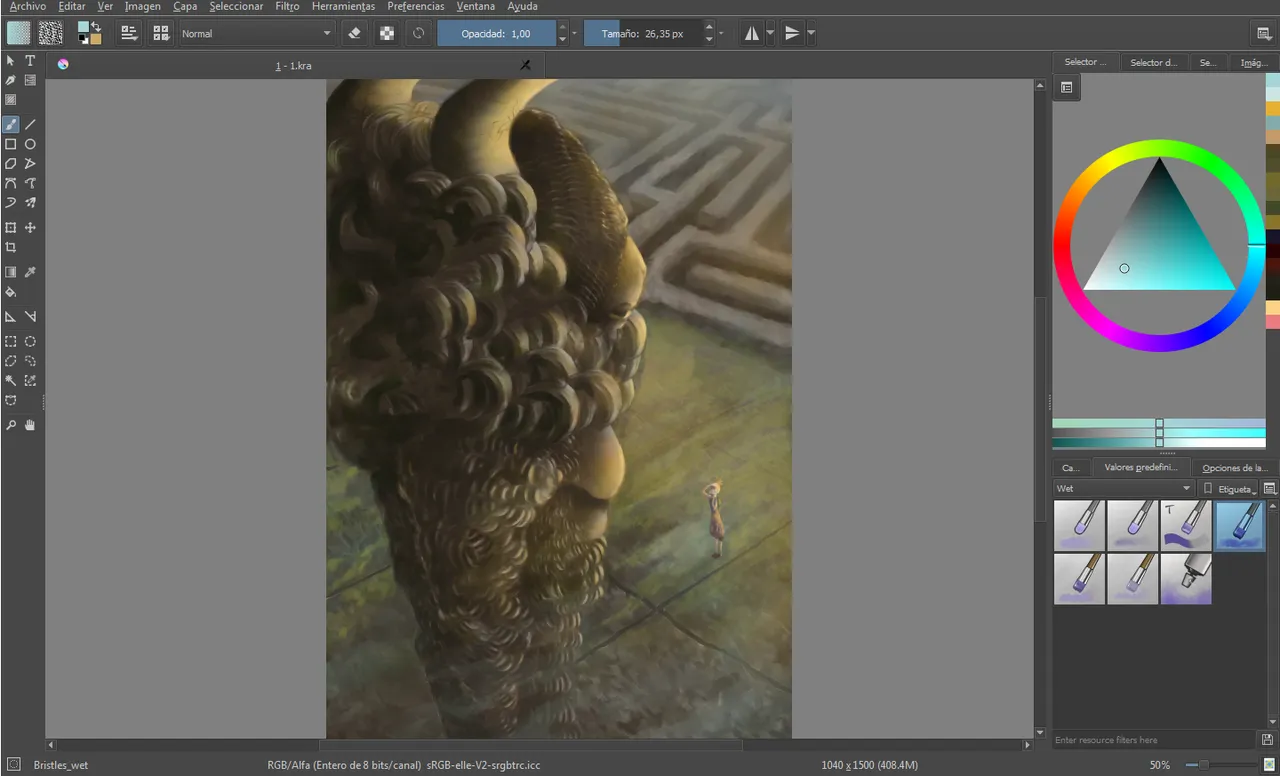The image size is (1280, 776).
Task: Open the Wet brush tag dropdown
Action: [x=1124, y=488]
